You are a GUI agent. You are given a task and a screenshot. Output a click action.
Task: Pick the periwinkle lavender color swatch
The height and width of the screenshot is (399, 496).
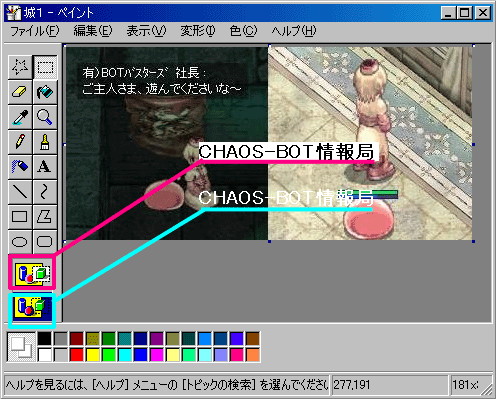pyautogui.click(x=221, y=355)
